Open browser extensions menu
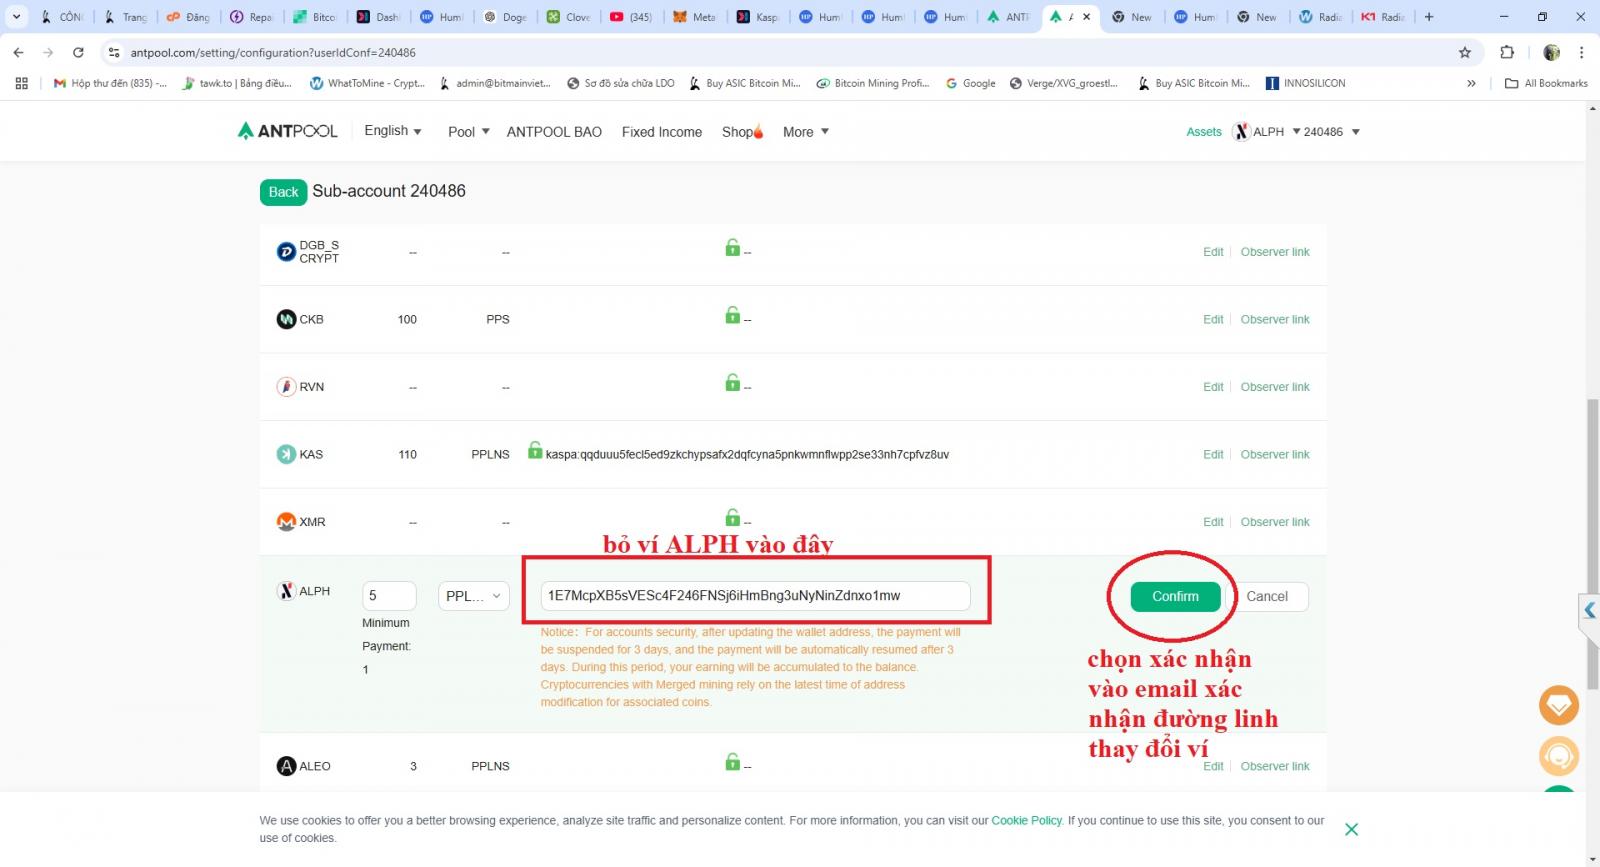 (1507, 52)
